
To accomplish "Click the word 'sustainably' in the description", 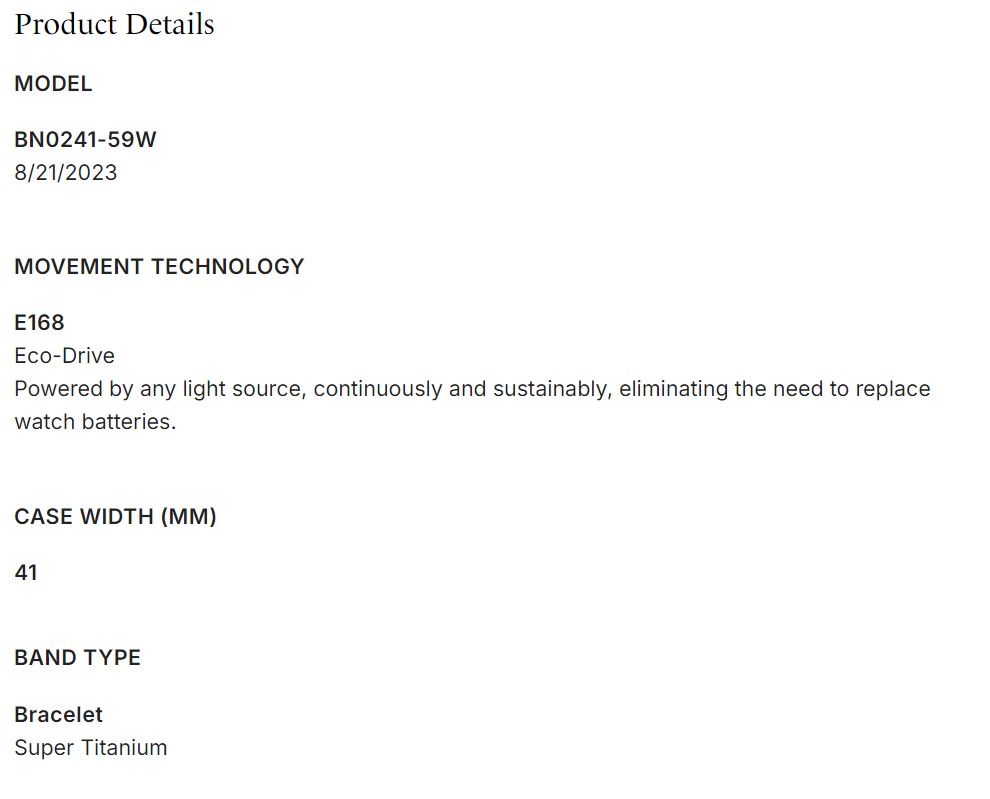I will [534, 388].
